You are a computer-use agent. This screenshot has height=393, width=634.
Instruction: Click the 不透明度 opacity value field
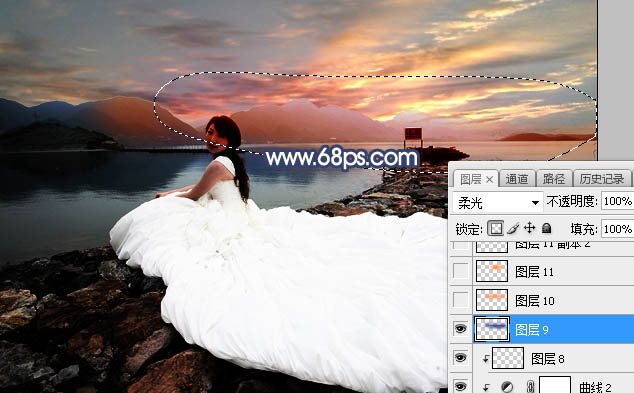pos(617,201)
